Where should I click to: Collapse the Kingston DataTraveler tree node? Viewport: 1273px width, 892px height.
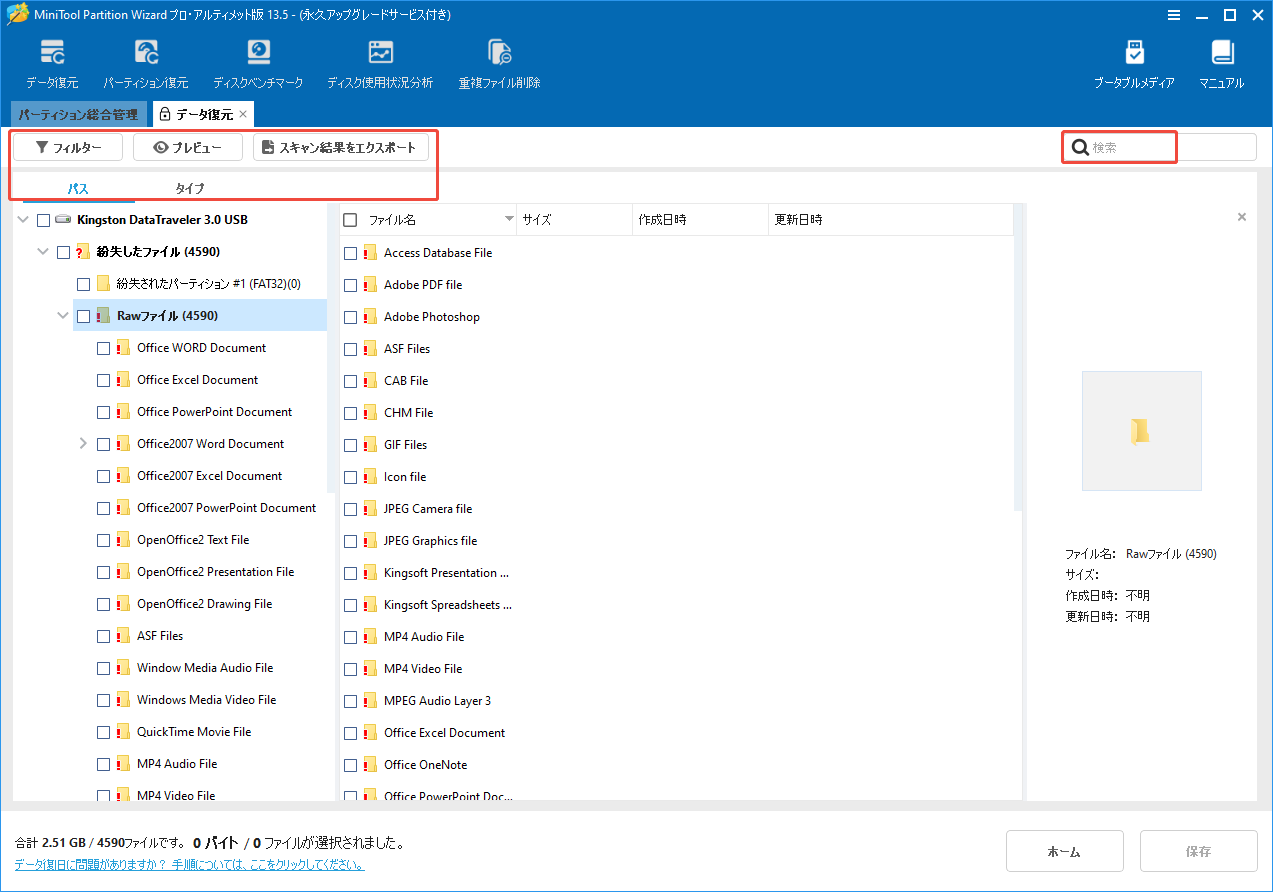pos(22,219)
